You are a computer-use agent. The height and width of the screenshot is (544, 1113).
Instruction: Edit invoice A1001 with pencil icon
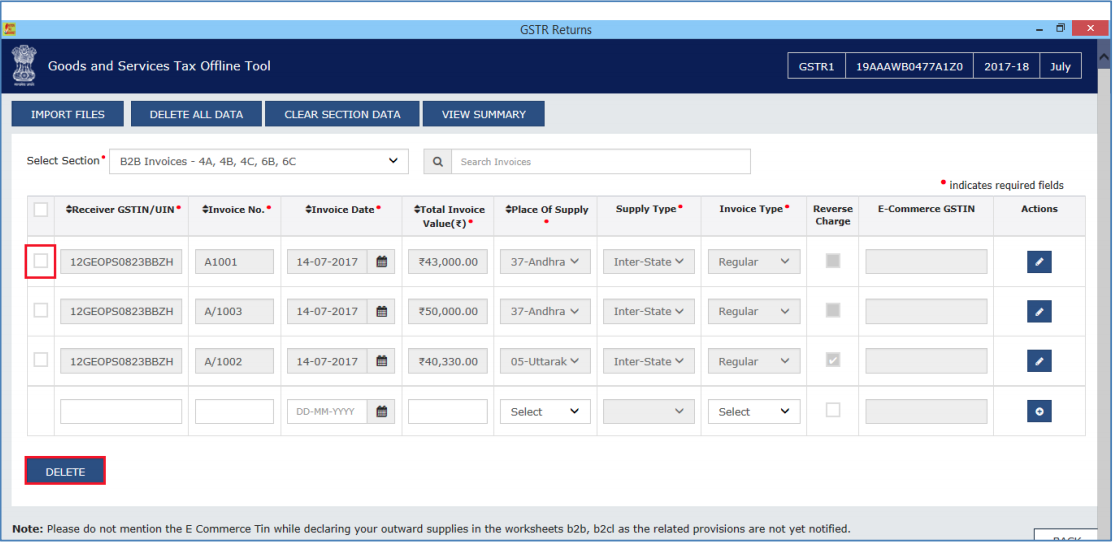1039,262
